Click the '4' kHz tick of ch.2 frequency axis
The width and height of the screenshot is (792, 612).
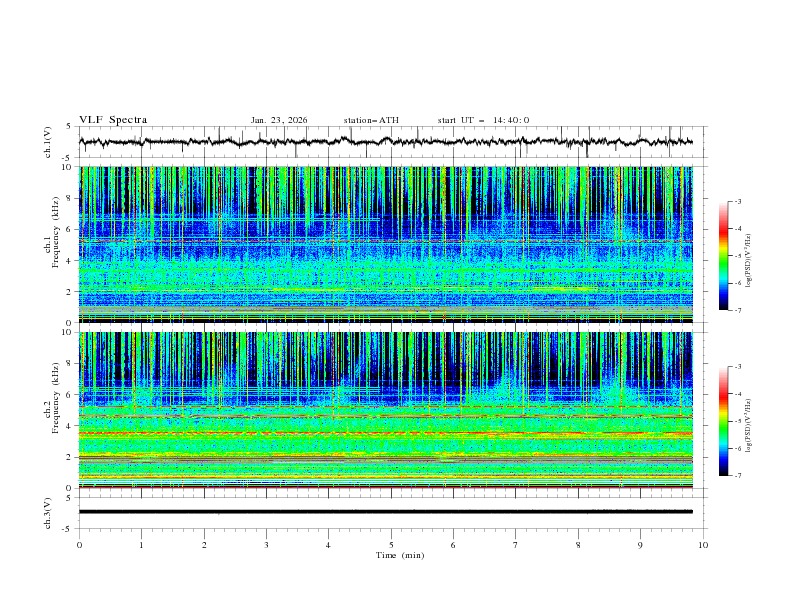70,426
